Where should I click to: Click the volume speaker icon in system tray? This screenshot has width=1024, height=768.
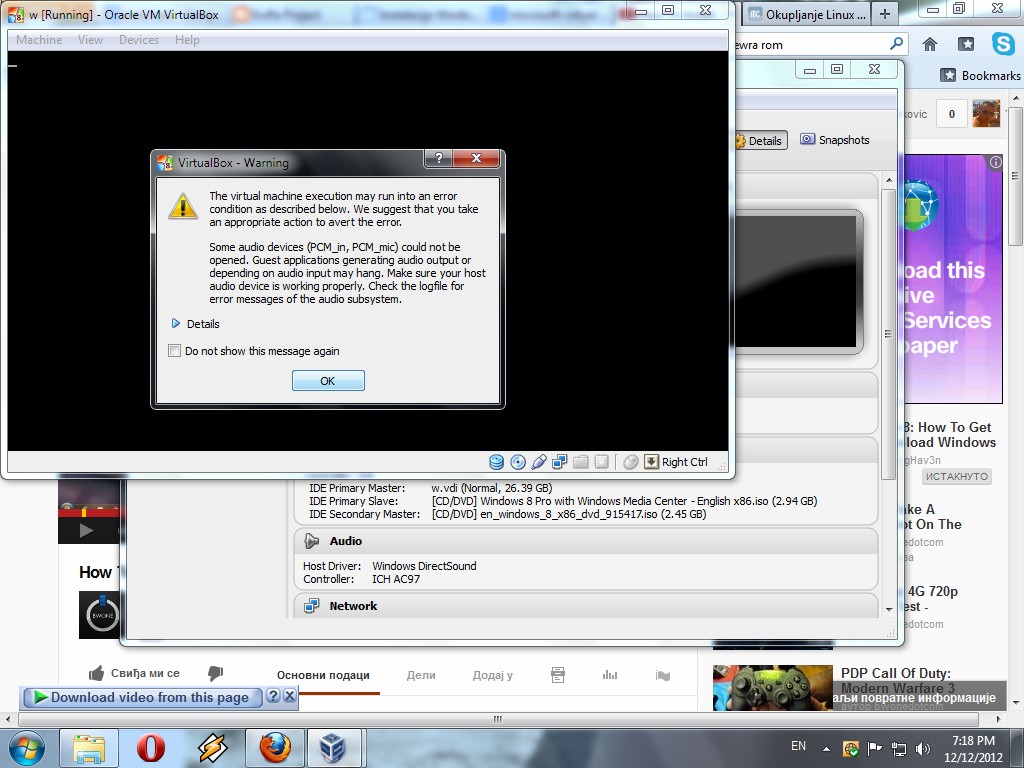point(923,748)
